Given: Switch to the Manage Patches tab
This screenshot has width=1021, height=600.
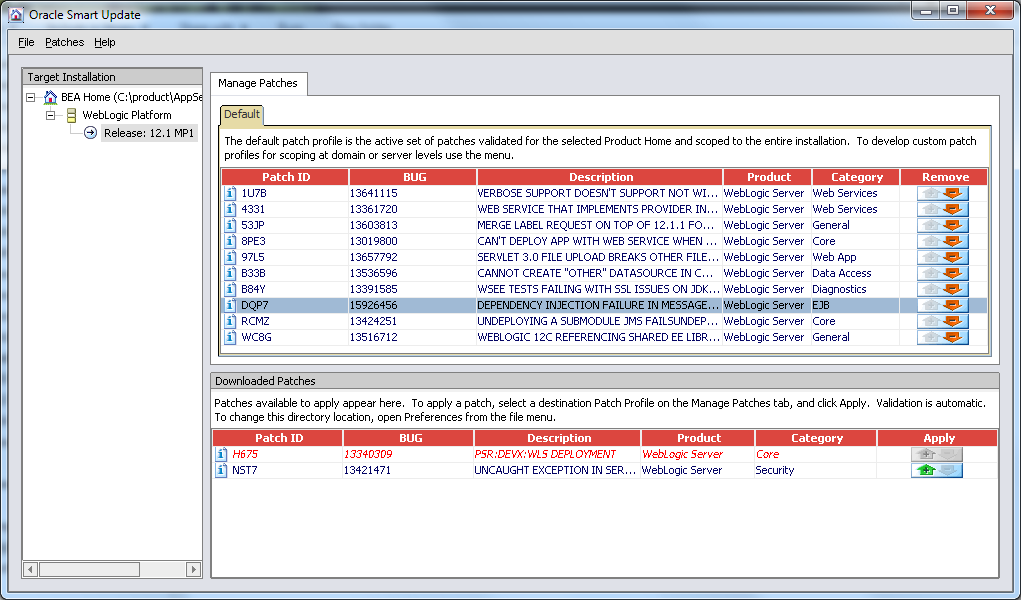Looking at the screenshot, I should coord(258,83).
